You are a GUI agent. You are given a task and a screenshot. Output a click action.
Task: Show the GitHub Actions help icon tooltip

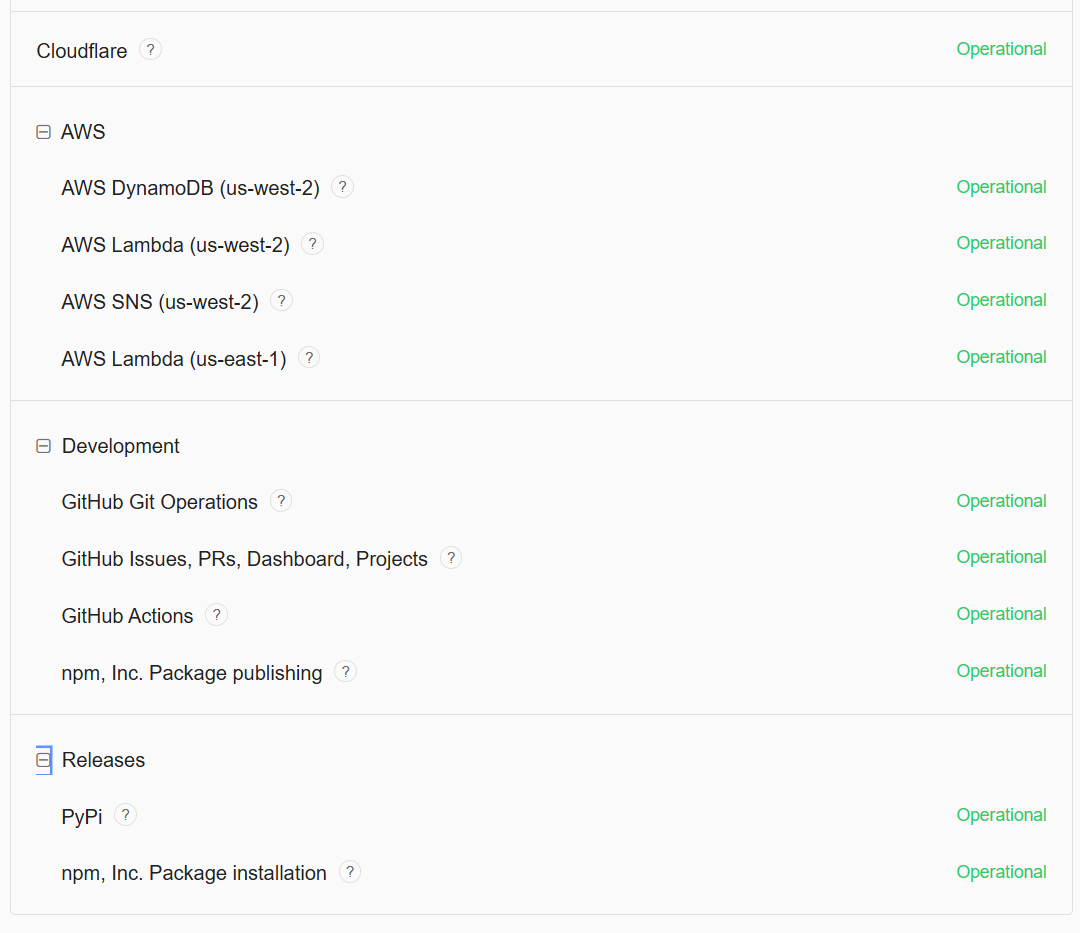click(216, 615)
